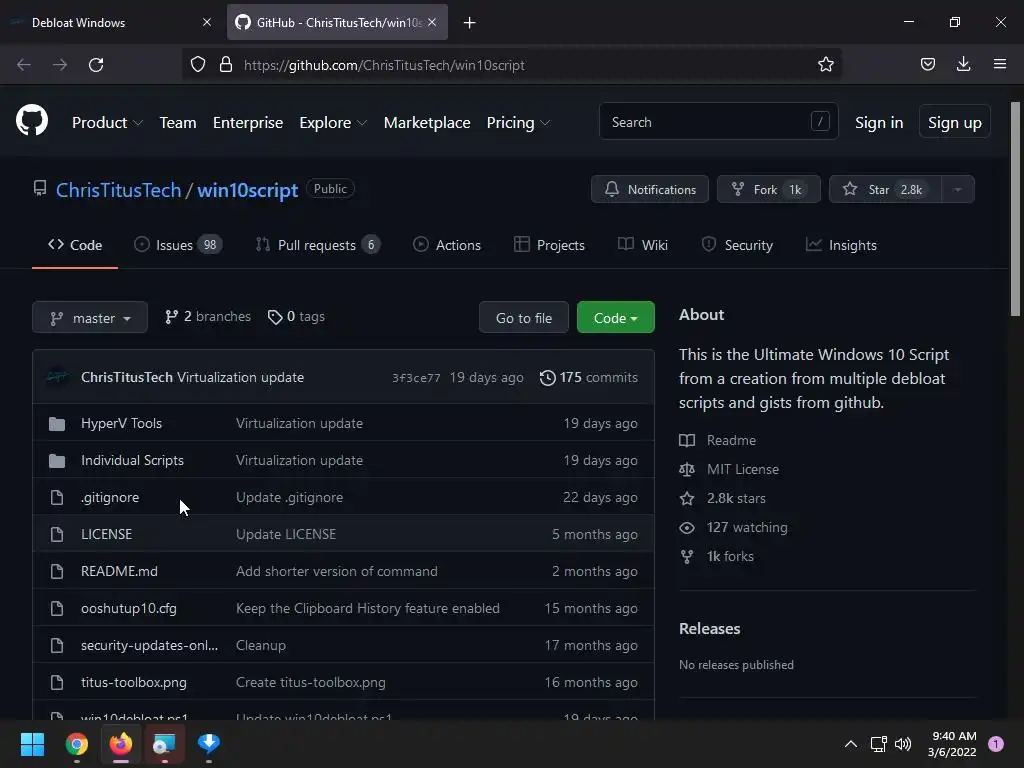Star the repository
Viewport: 1024px width, 768px height.
click(x=885, y=189)
